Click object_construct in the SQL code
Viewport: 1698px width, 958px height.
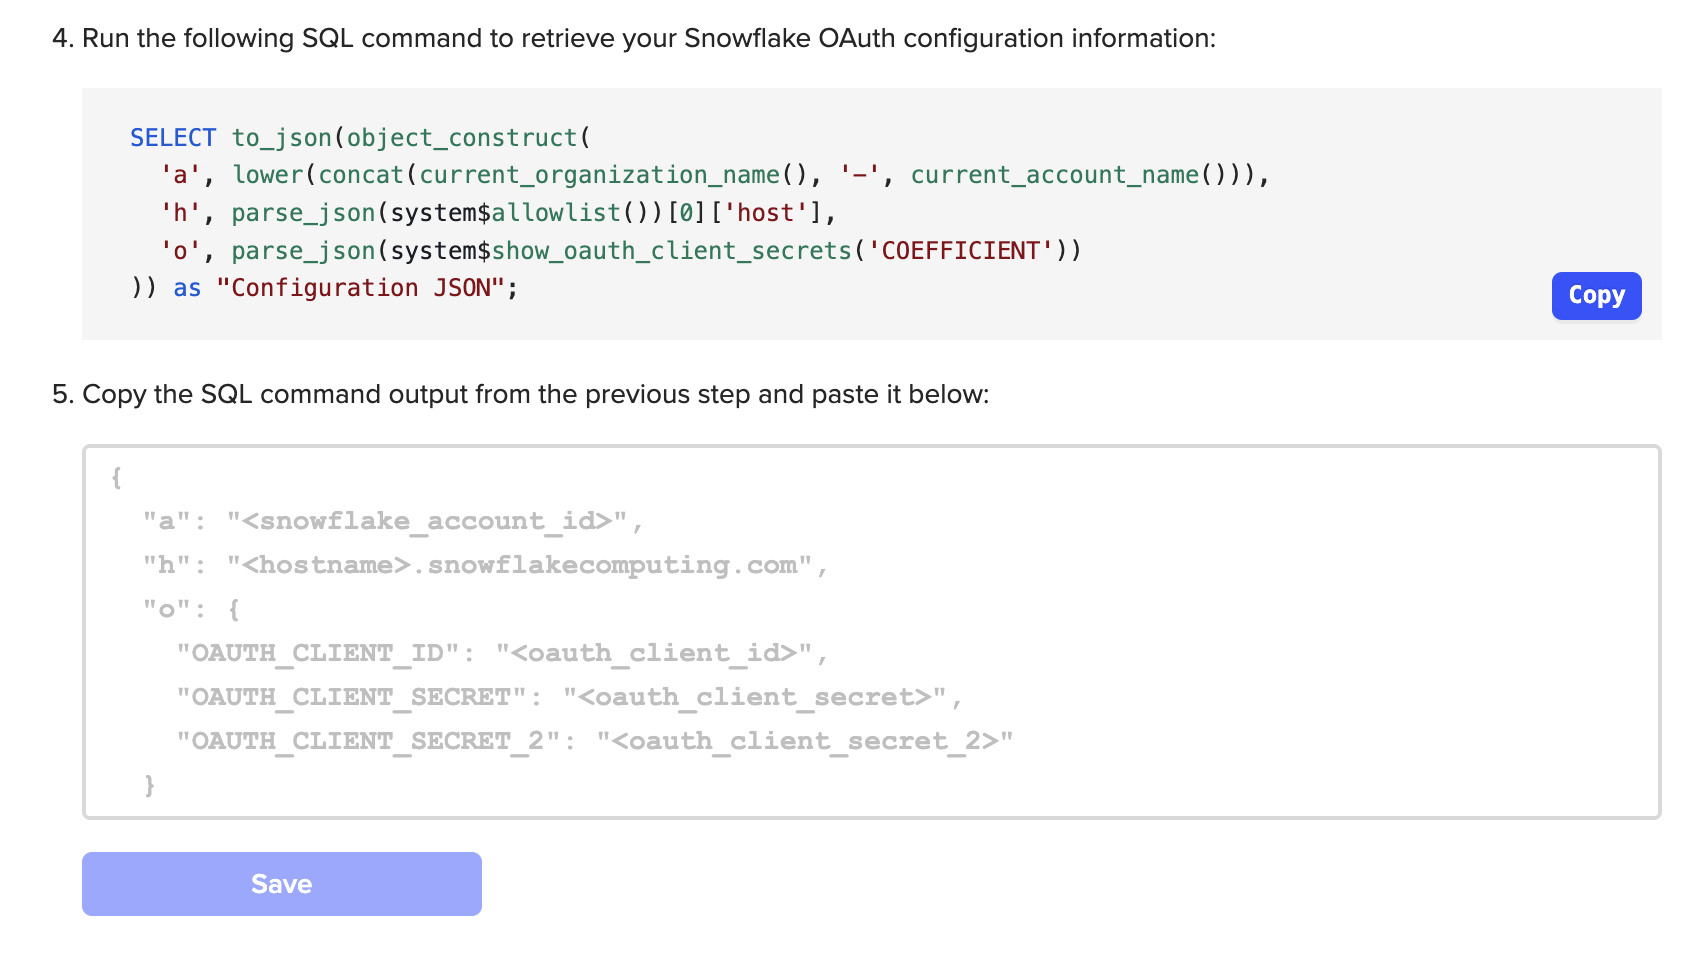pos(462,138)
